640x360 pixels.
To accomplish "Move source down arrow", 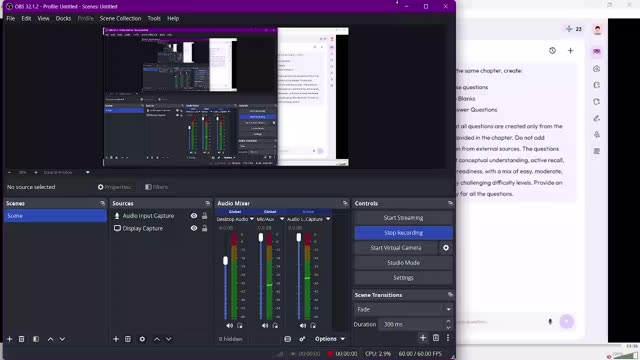I will 169,339.
